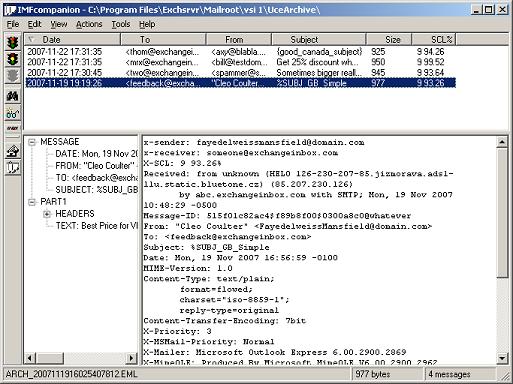Sort messages by the SCL% column header
Image resolution: width=513 pixels, height=384 pixels.
[x=434, y=39]
